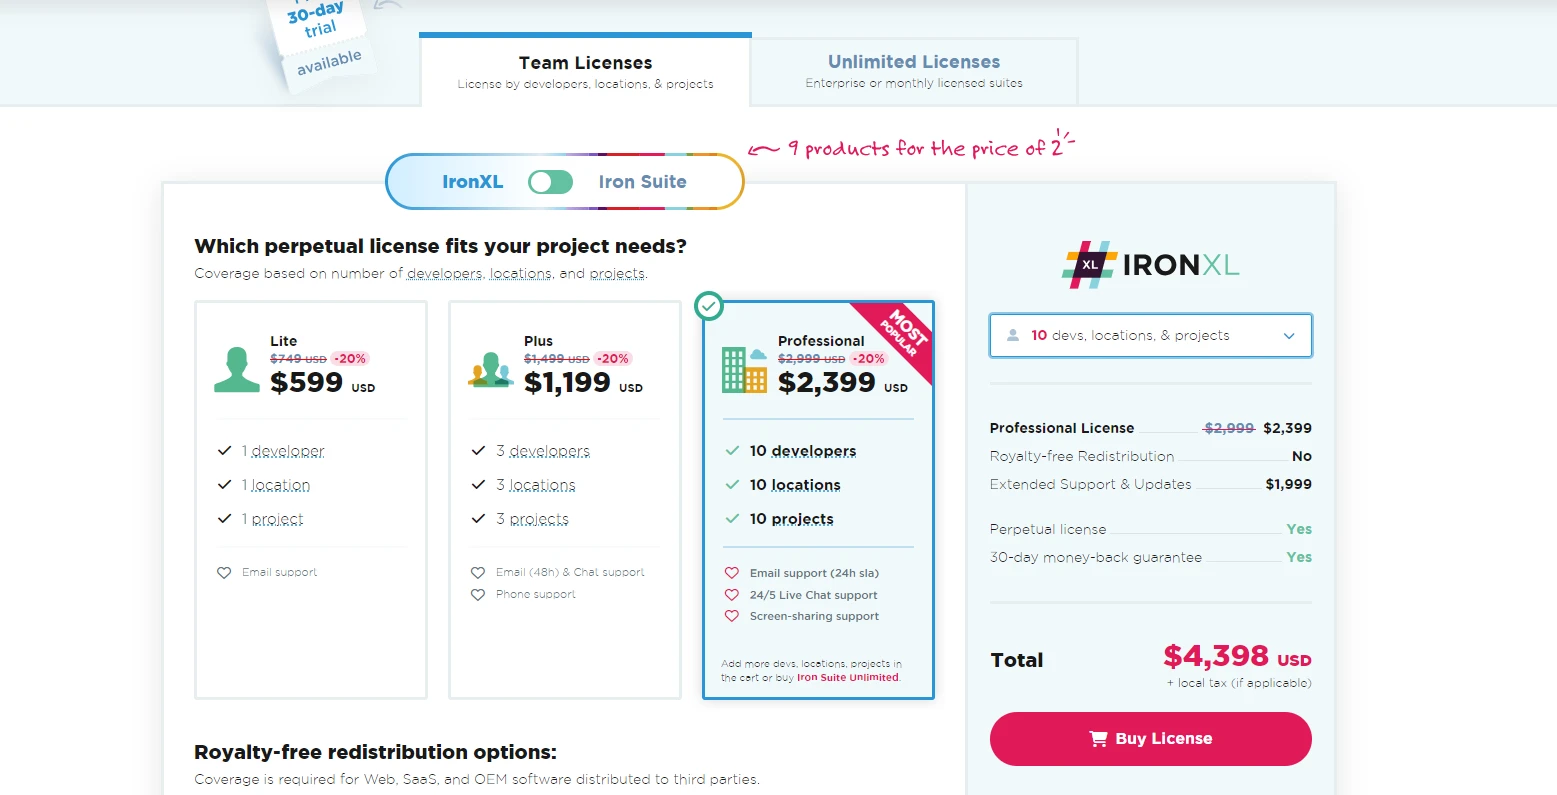Click the dropdown chevron arrow
This screenshot has height=795, width=1557.
(1289, 336)
